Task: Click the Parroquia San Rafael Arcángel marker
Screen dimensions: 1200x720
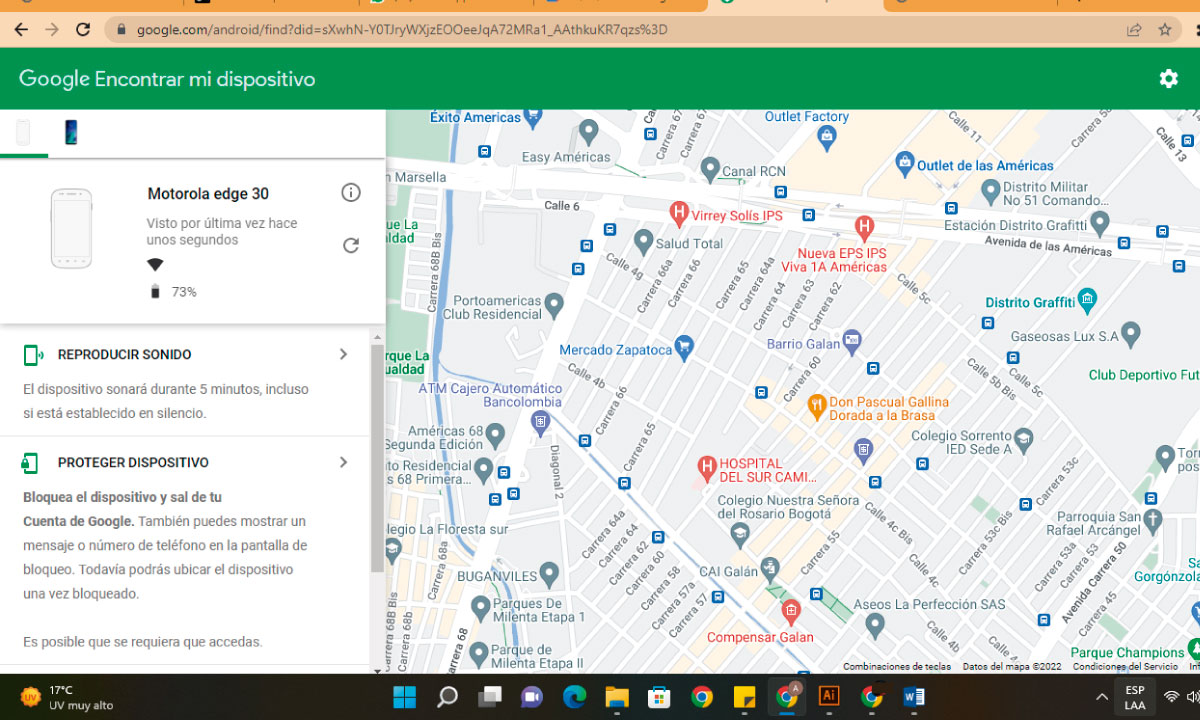Action: pyautogui.click(x=1153, y=519)
